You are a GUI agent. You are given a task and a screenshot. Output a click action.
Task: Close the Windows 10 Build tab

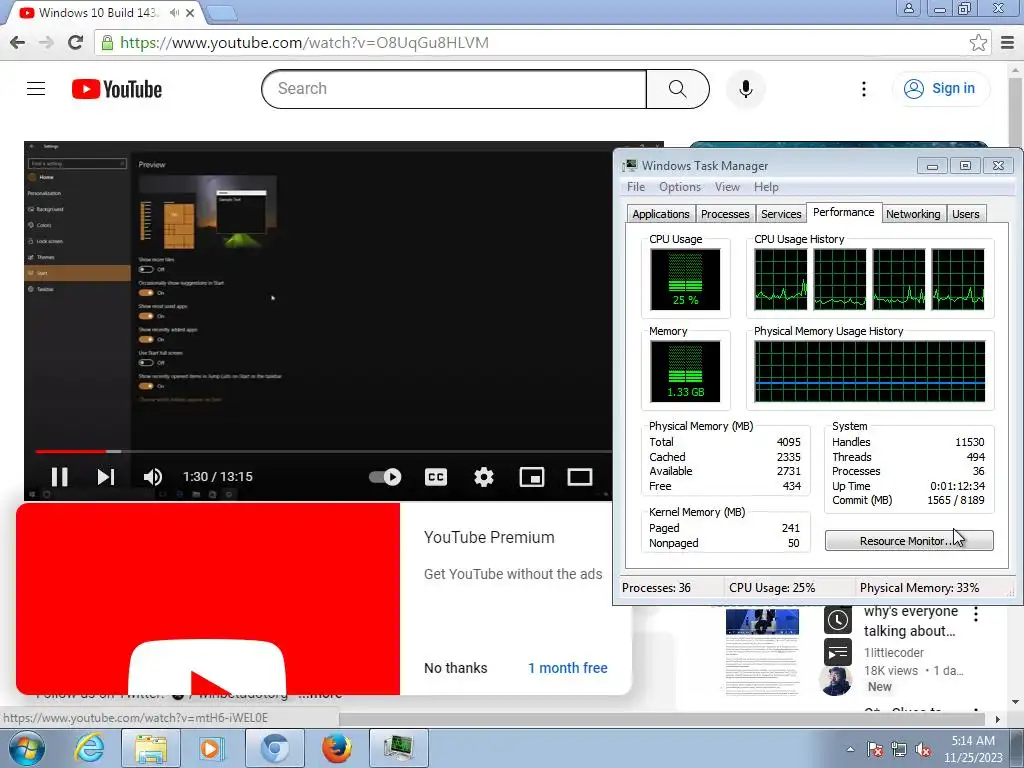coord(190,12)
